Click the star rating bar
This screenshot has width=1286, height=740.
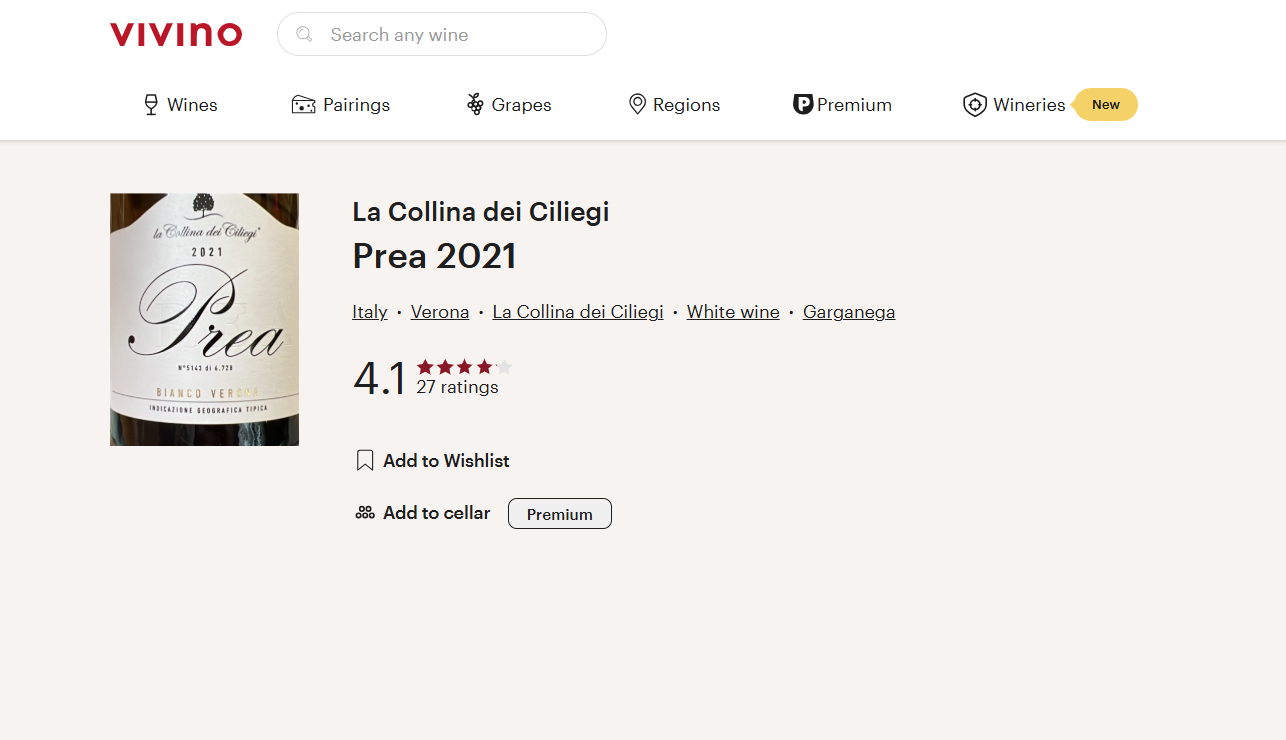pos(464,367)
